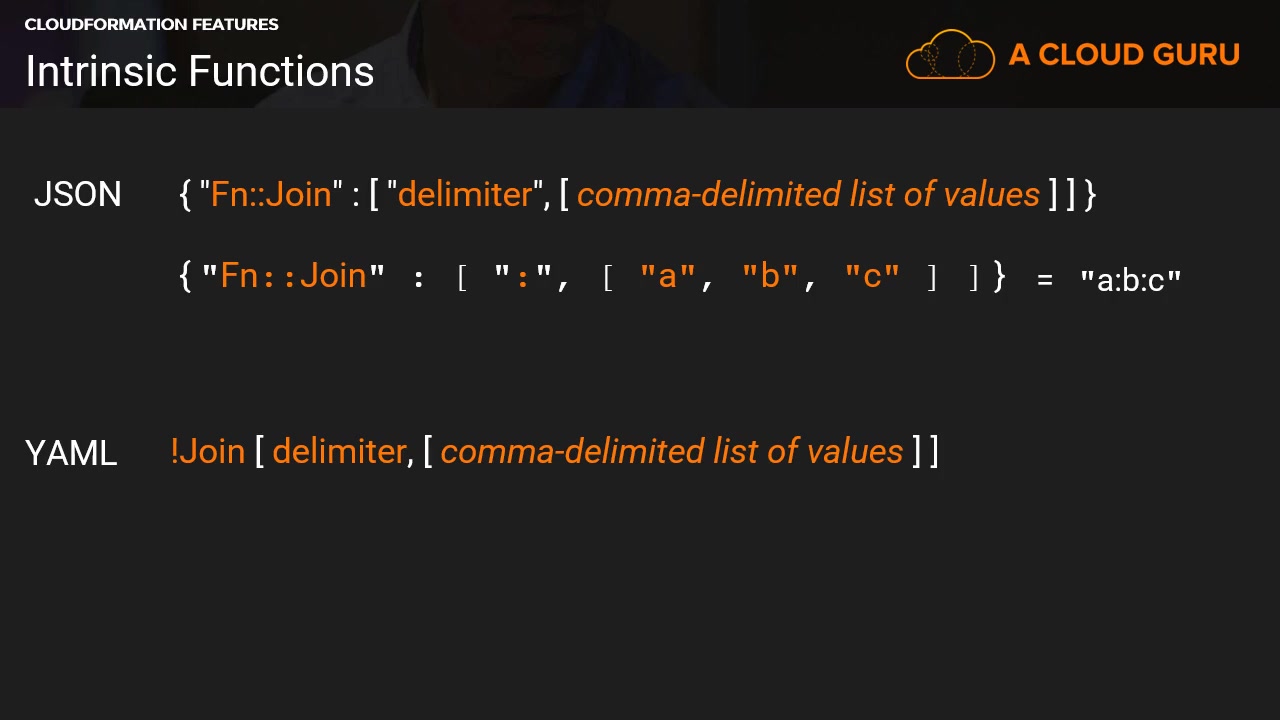This screenshot has height=720, width=1280.
Task: Click the JSON label
Action: [77, 194]
